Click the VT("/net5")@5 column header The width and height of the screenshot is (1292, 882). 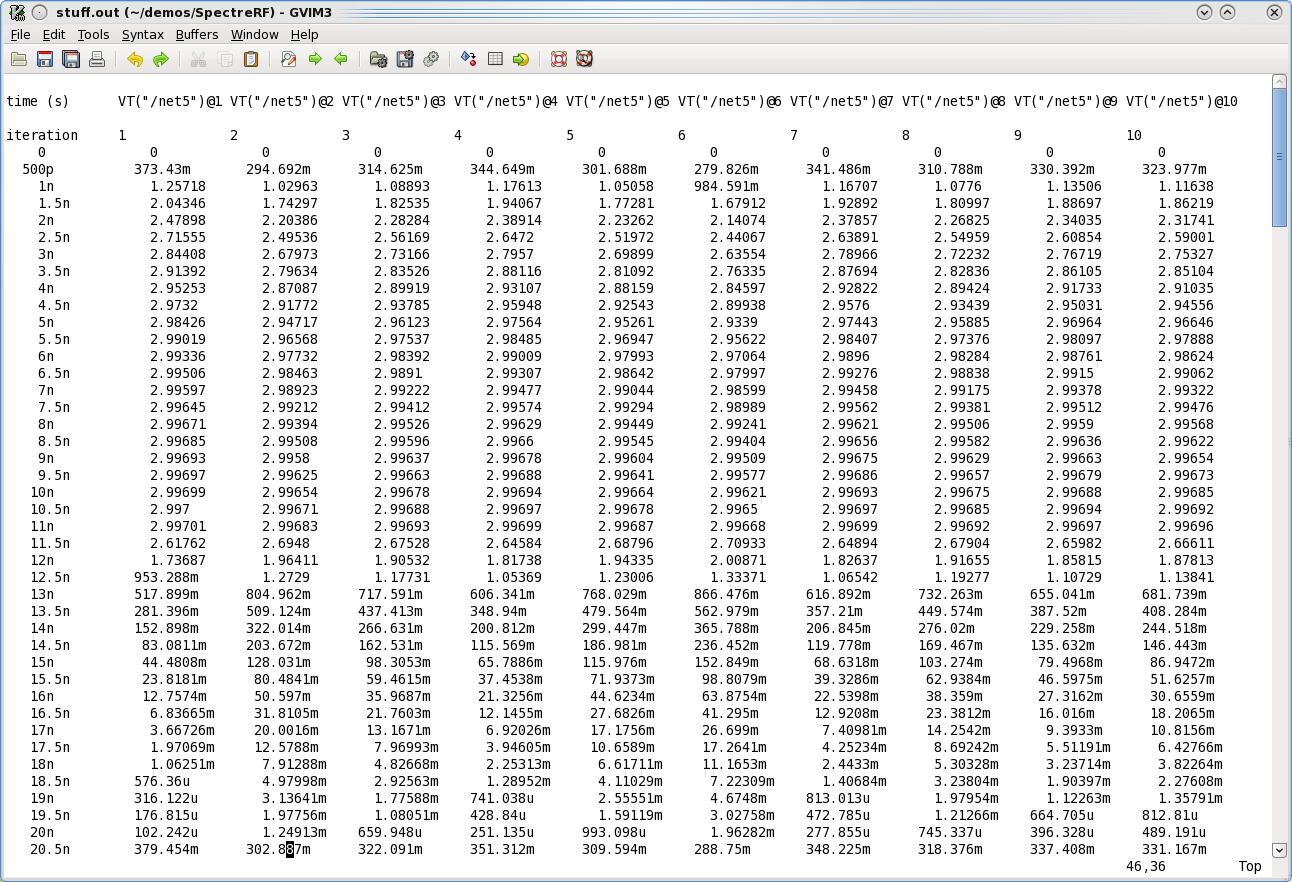coord(618,101)
